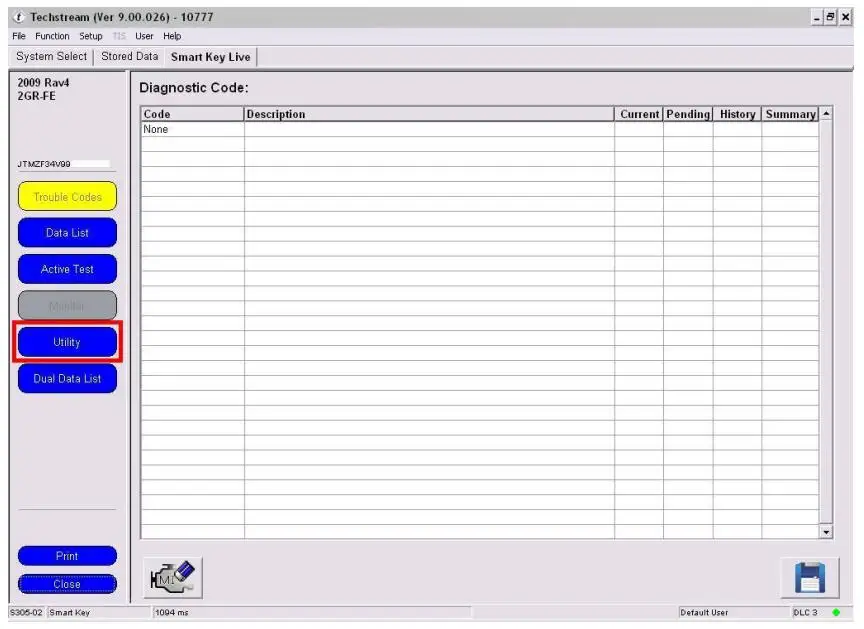The height and width of the screenshot is (629, 864).
Task: Click the yellow Trouble Codes button
Action: tap(67, 197)
